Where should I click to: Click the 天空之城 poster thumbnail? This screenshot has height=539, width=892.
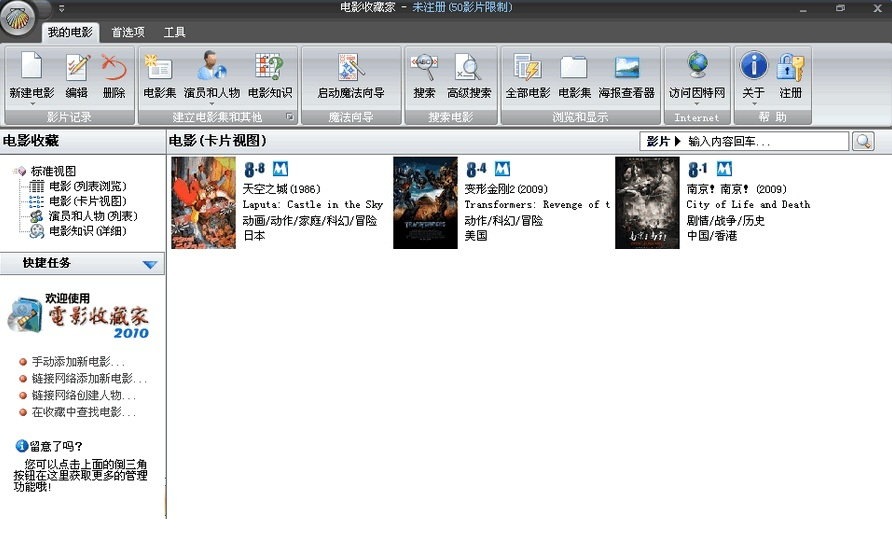point(203,203)
